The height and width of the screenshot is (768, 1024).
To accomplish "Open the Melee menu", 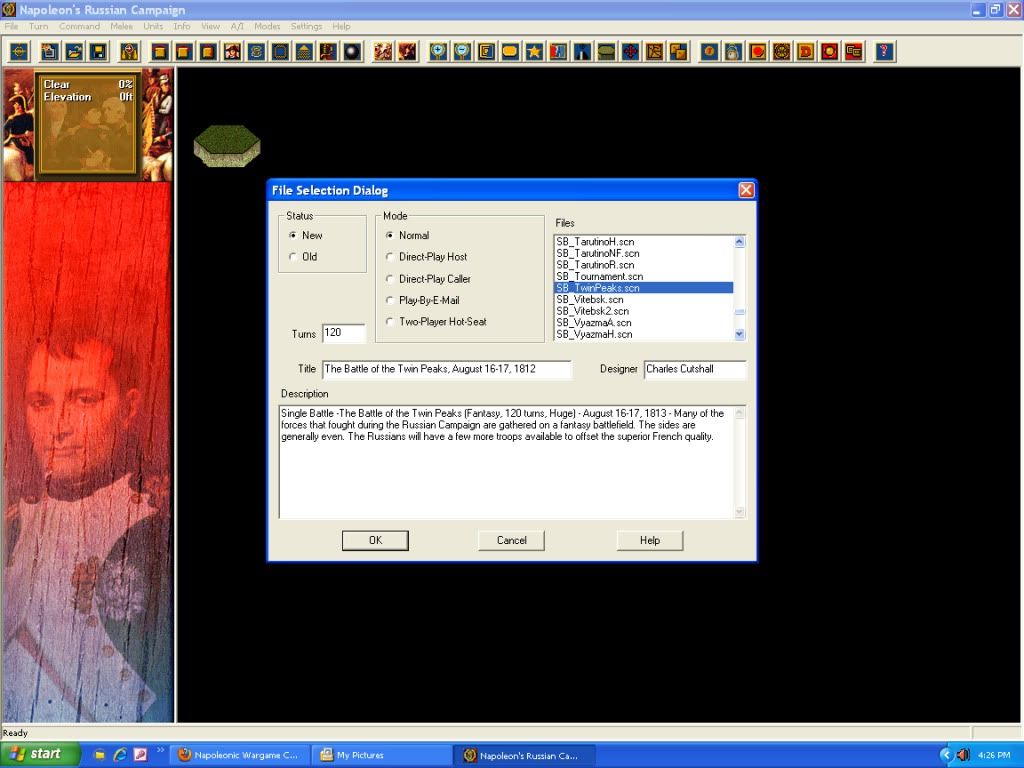I will click(x=121, y=26).
